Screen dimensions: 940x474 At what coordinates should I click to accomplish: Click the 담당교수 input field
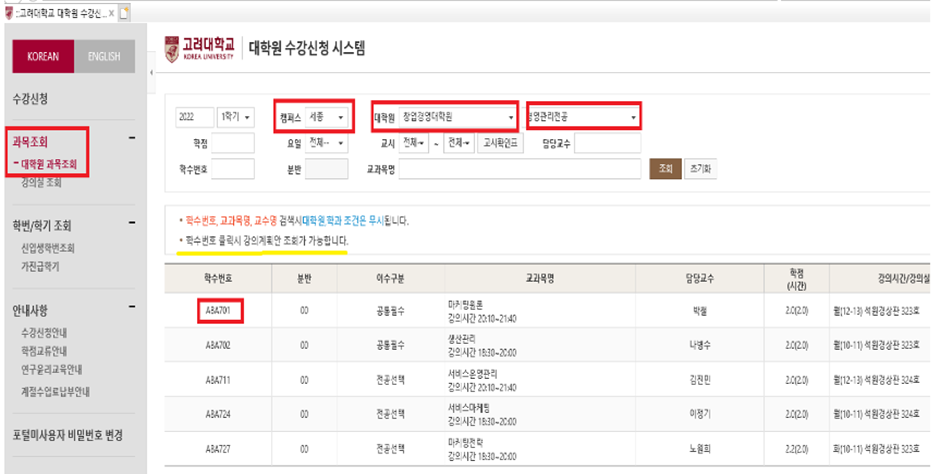[607, 143]
